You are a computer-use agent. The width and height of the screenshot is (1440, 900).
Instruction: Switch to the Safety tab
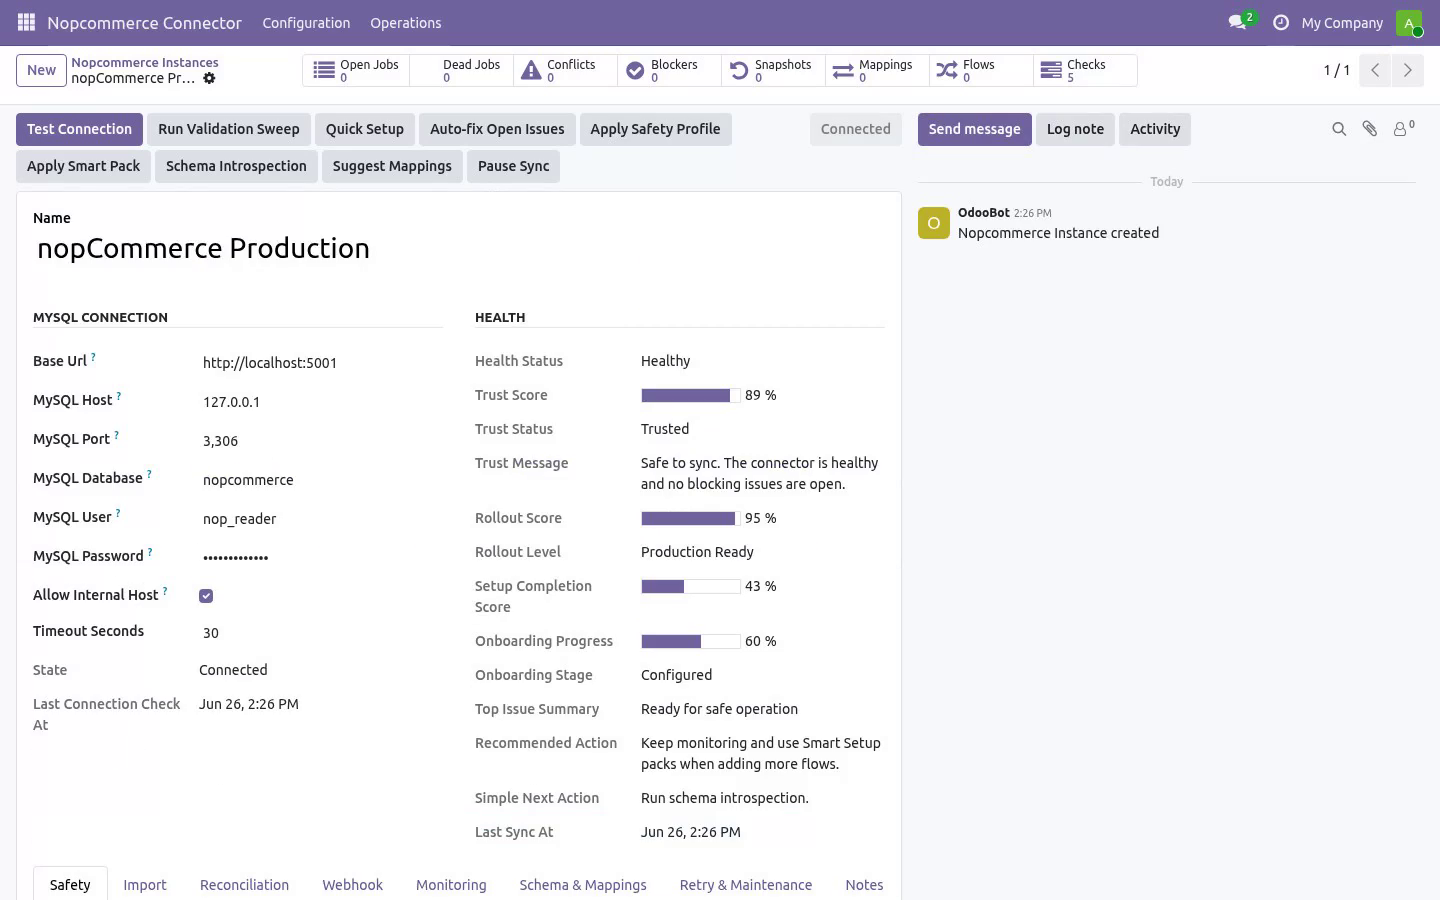(x=70, y=885)
